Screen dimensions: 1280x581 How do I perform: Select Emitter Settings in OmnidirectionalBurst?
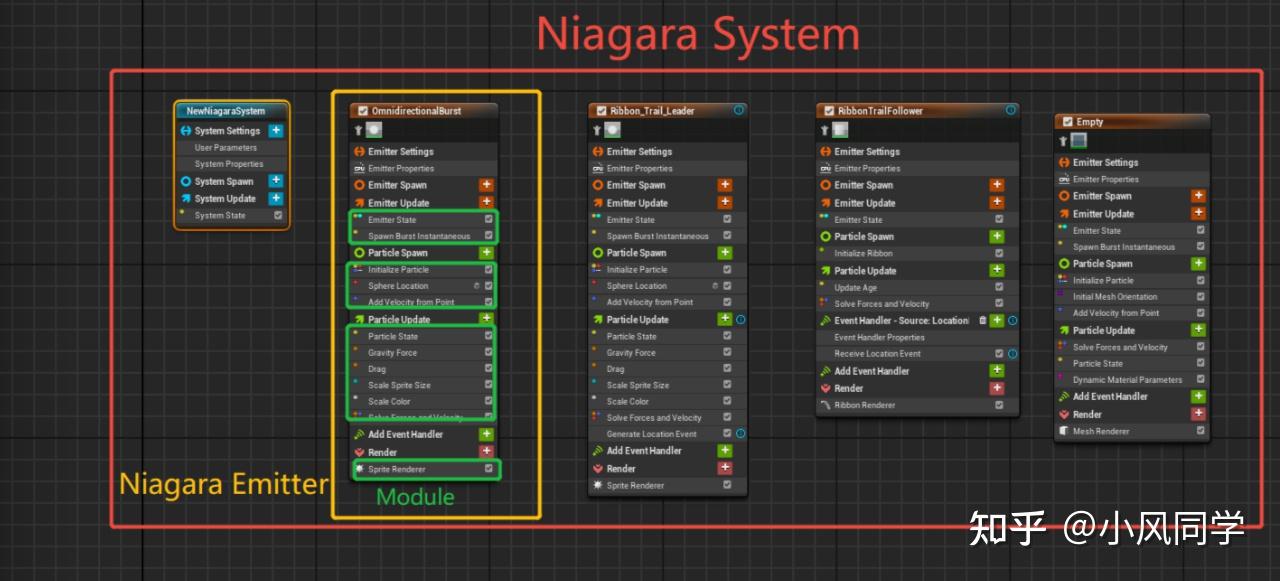(x=401, y=152)
